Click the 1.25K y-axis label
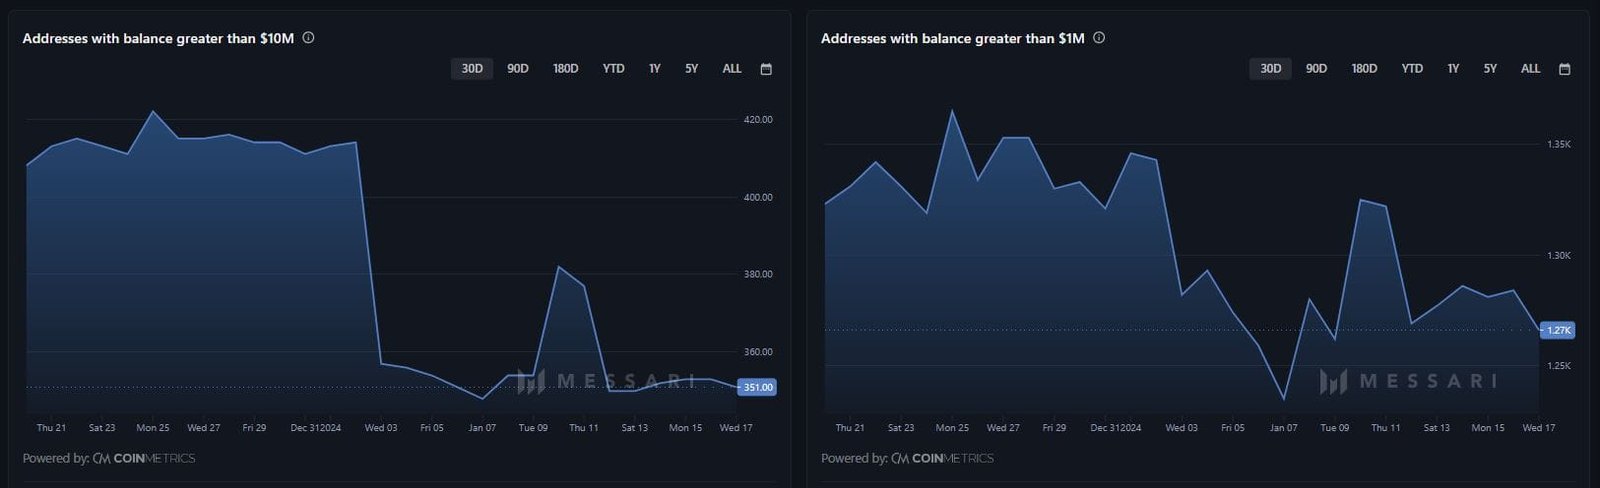1600x488 pixels. pos(1559,366)
